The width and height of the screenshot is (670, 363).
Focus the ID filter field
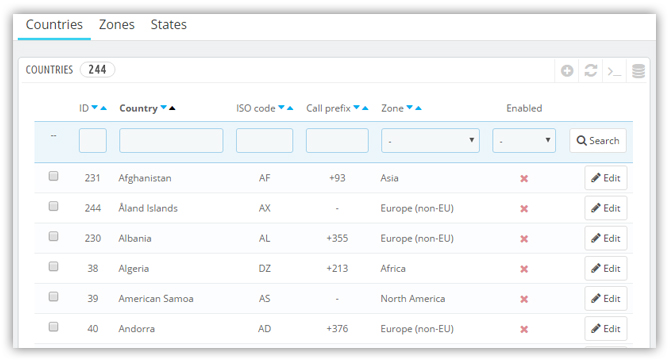(x=93, y=141)
